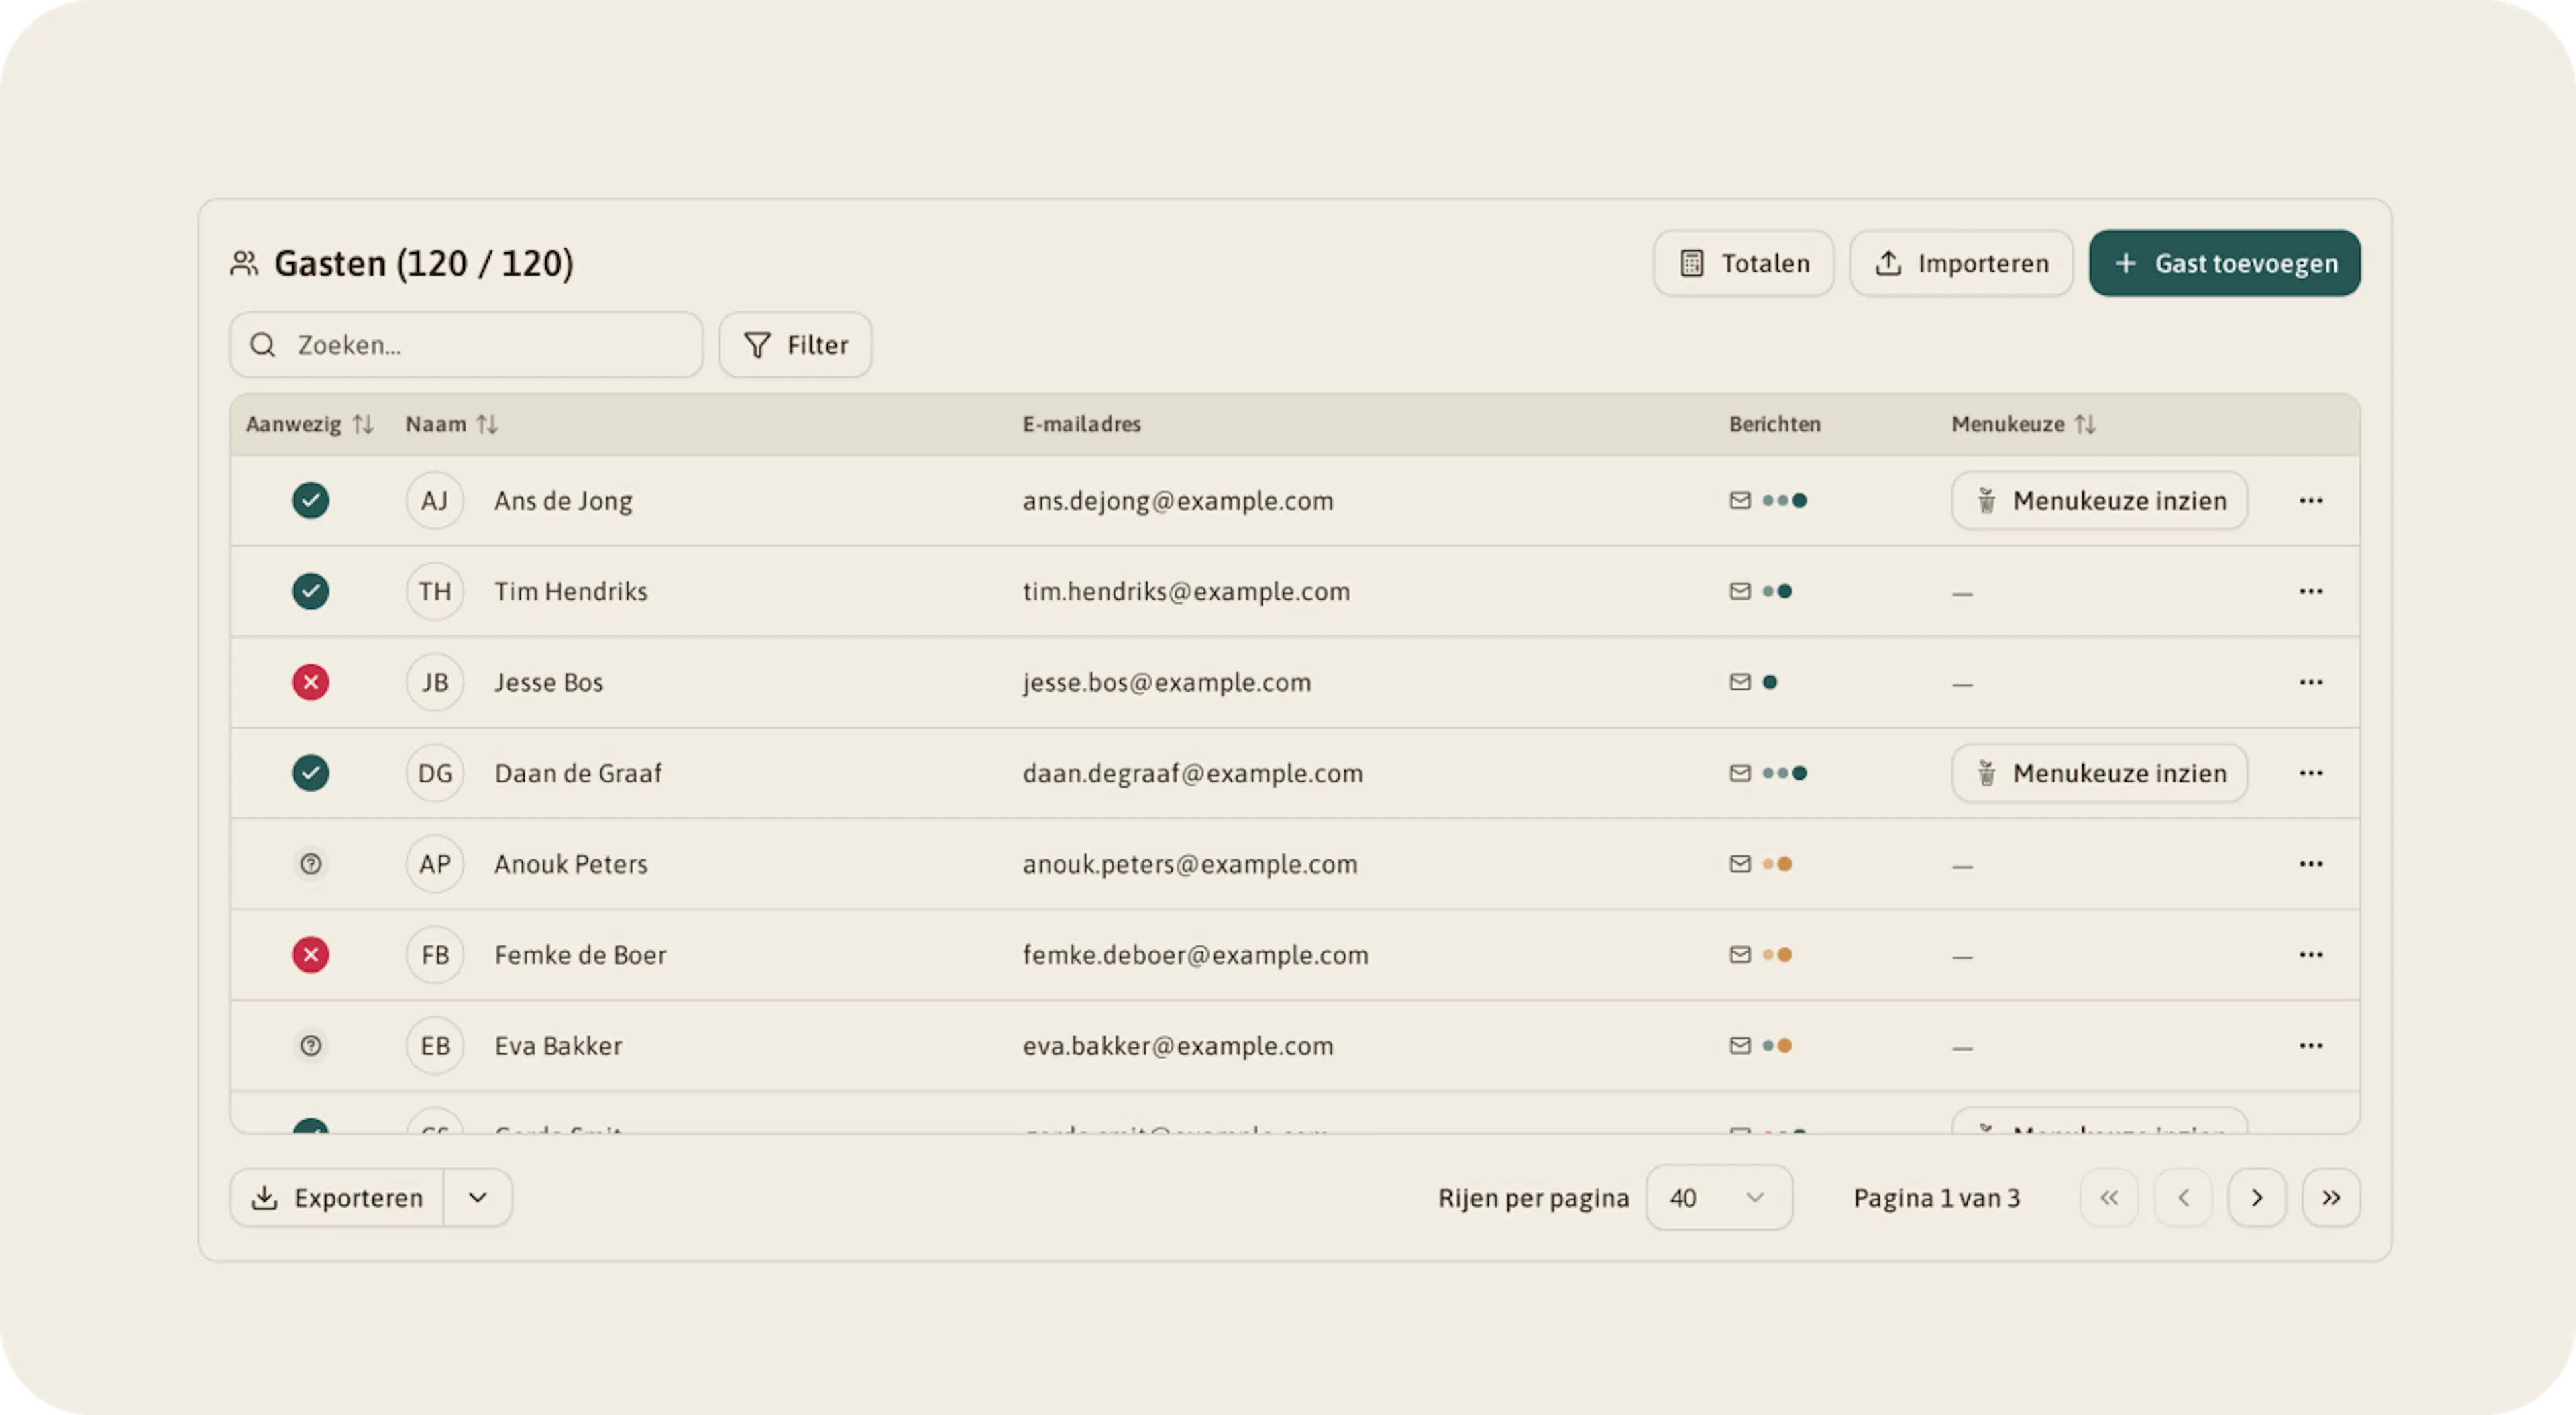Viewport: 2576px width, 1415px height.
Task: Click the mail icon for Anouk Peters
Action: (1740, 864)
